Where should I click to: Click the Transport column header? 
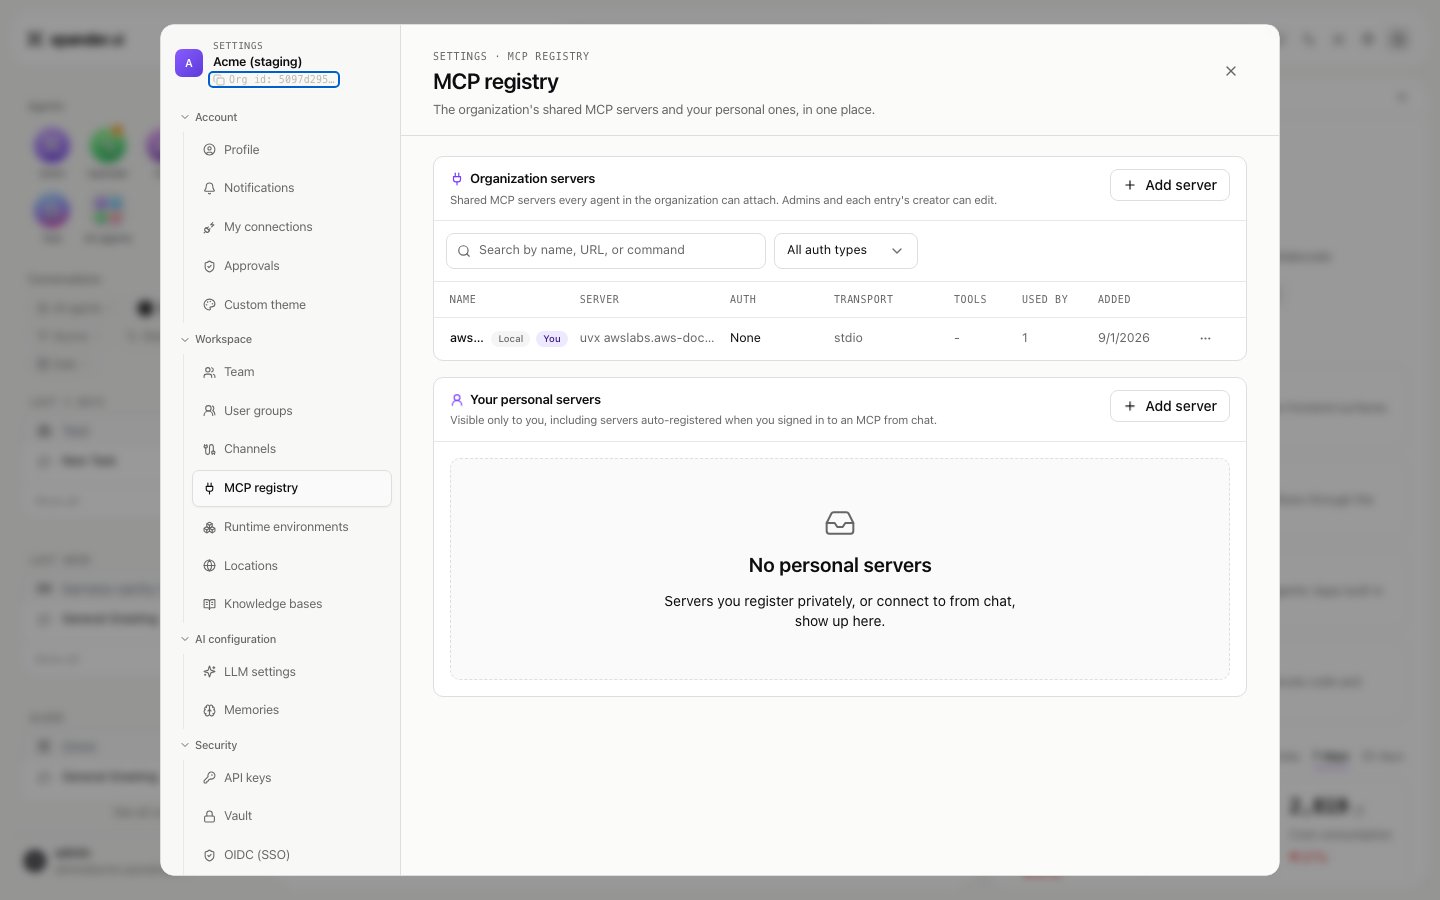(863, 300)
